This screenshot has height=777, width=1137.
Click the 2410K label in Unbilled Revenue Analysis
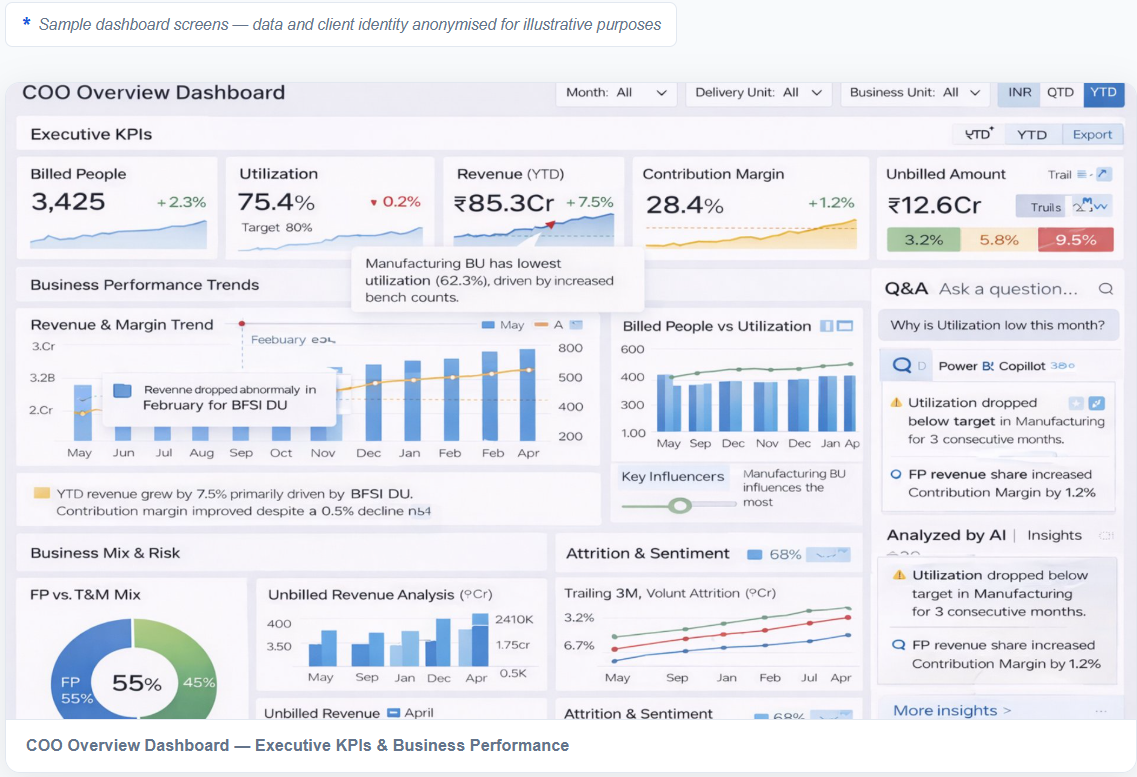click(514, 619)
